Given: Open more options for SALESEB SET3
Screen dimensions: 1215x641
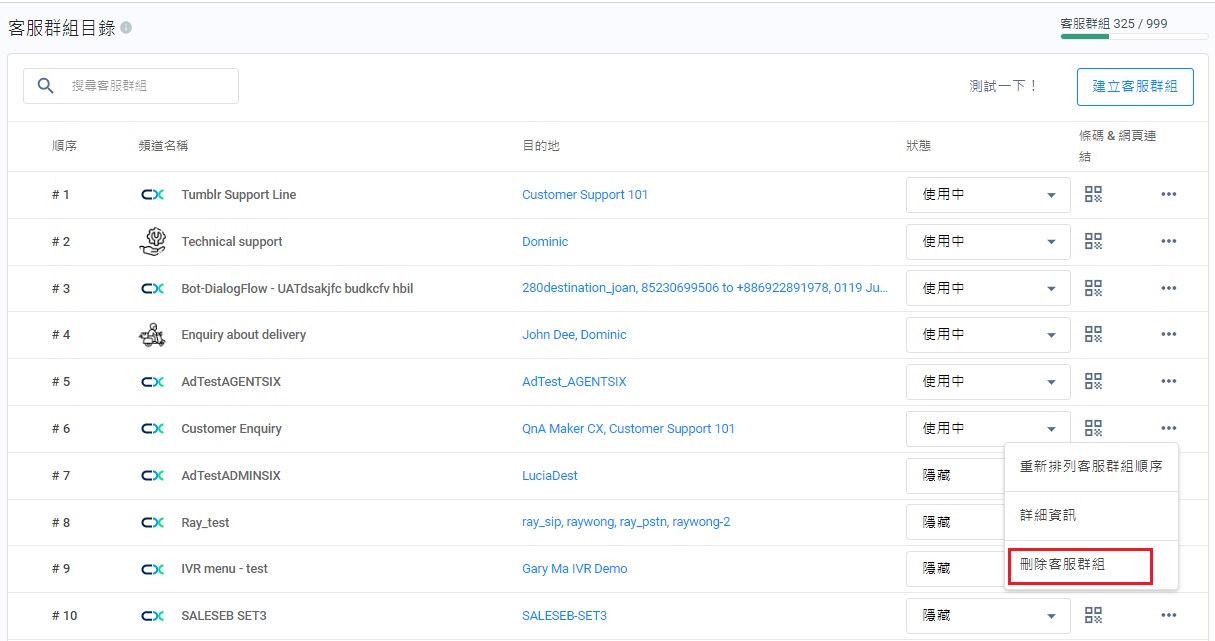Looking at the screenshot, I should (1168, 615).
